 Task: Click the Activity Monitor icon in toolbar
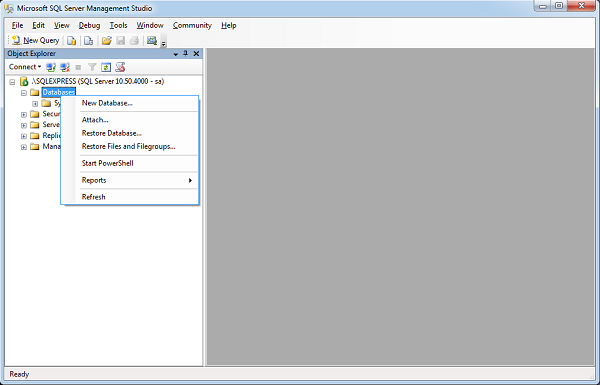(x=152, y=41)
